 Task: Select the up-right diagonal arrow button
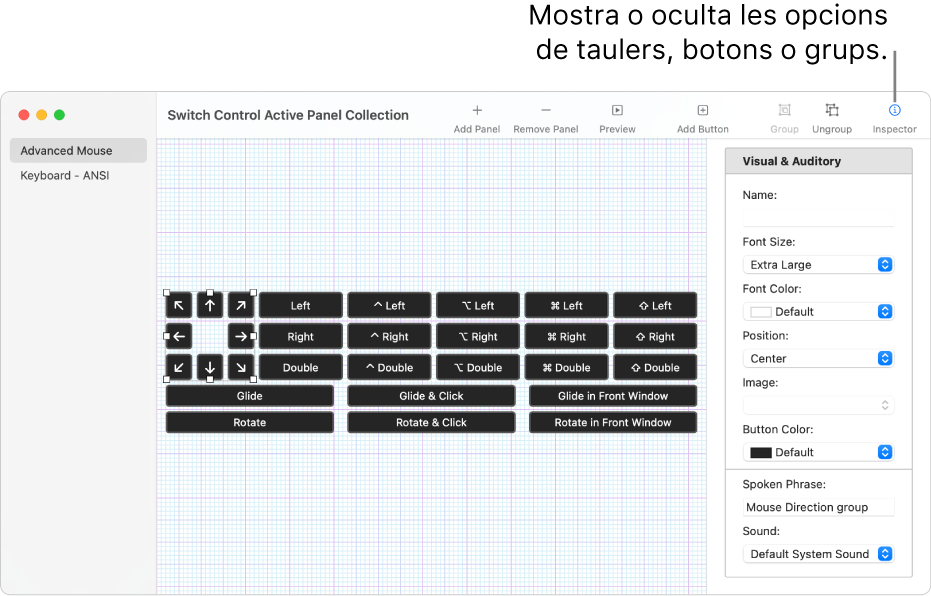240,306
